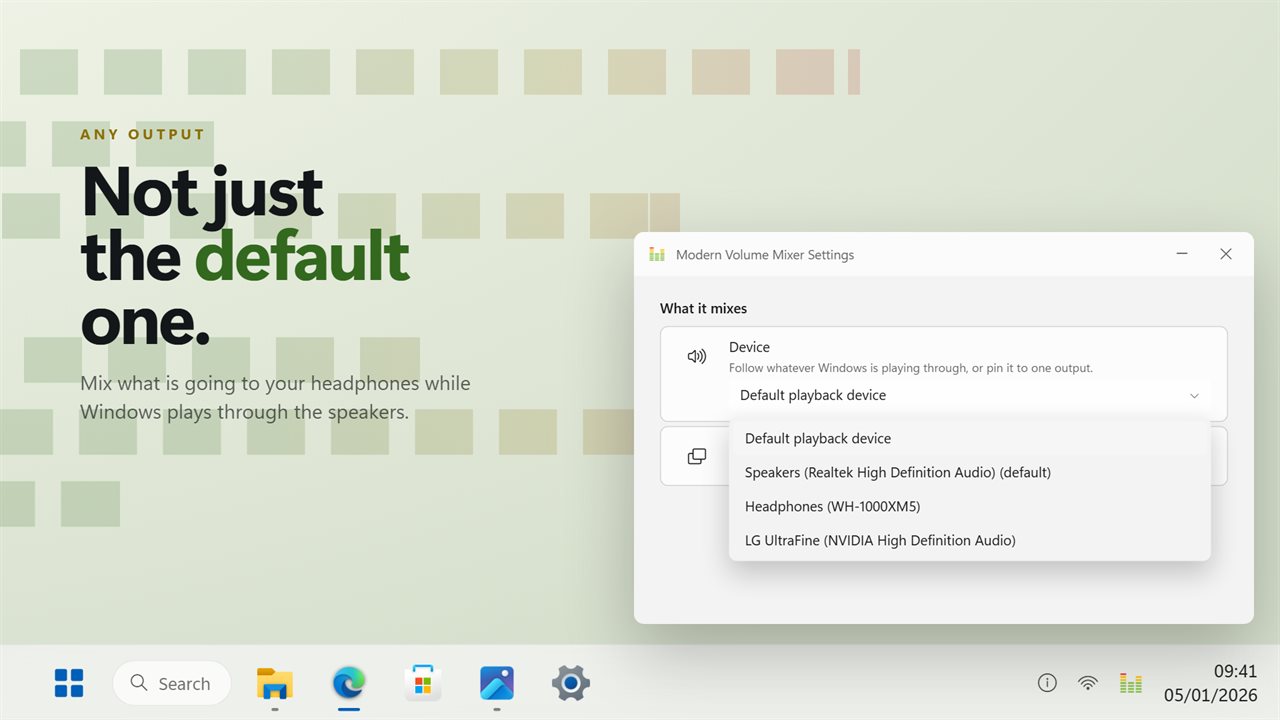Viewport: 1280px width, 720px height.
Task: Minimize the Modern Volume Mixer Settings window
Action: pyautogui.click(x=1182, y=254)
